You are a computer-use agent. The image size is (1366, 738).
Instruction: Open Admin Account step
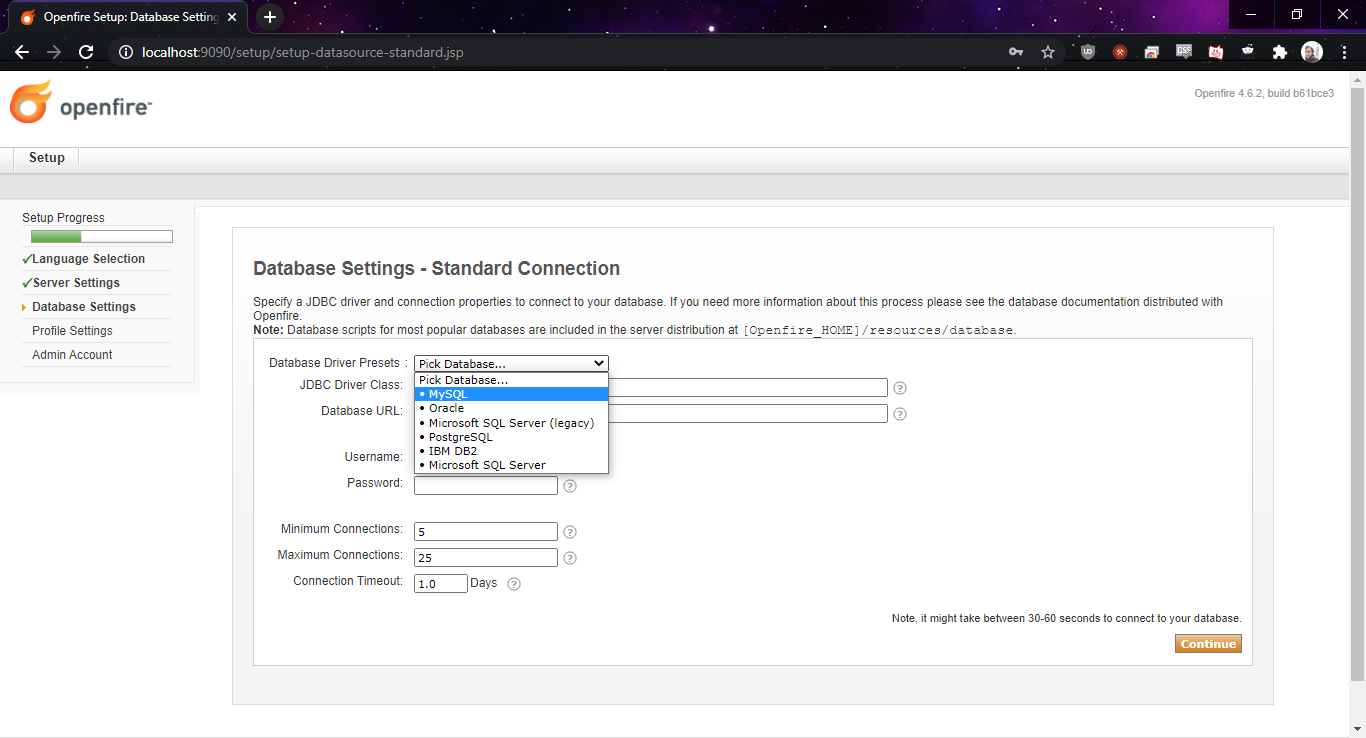(x=72, y=355)
